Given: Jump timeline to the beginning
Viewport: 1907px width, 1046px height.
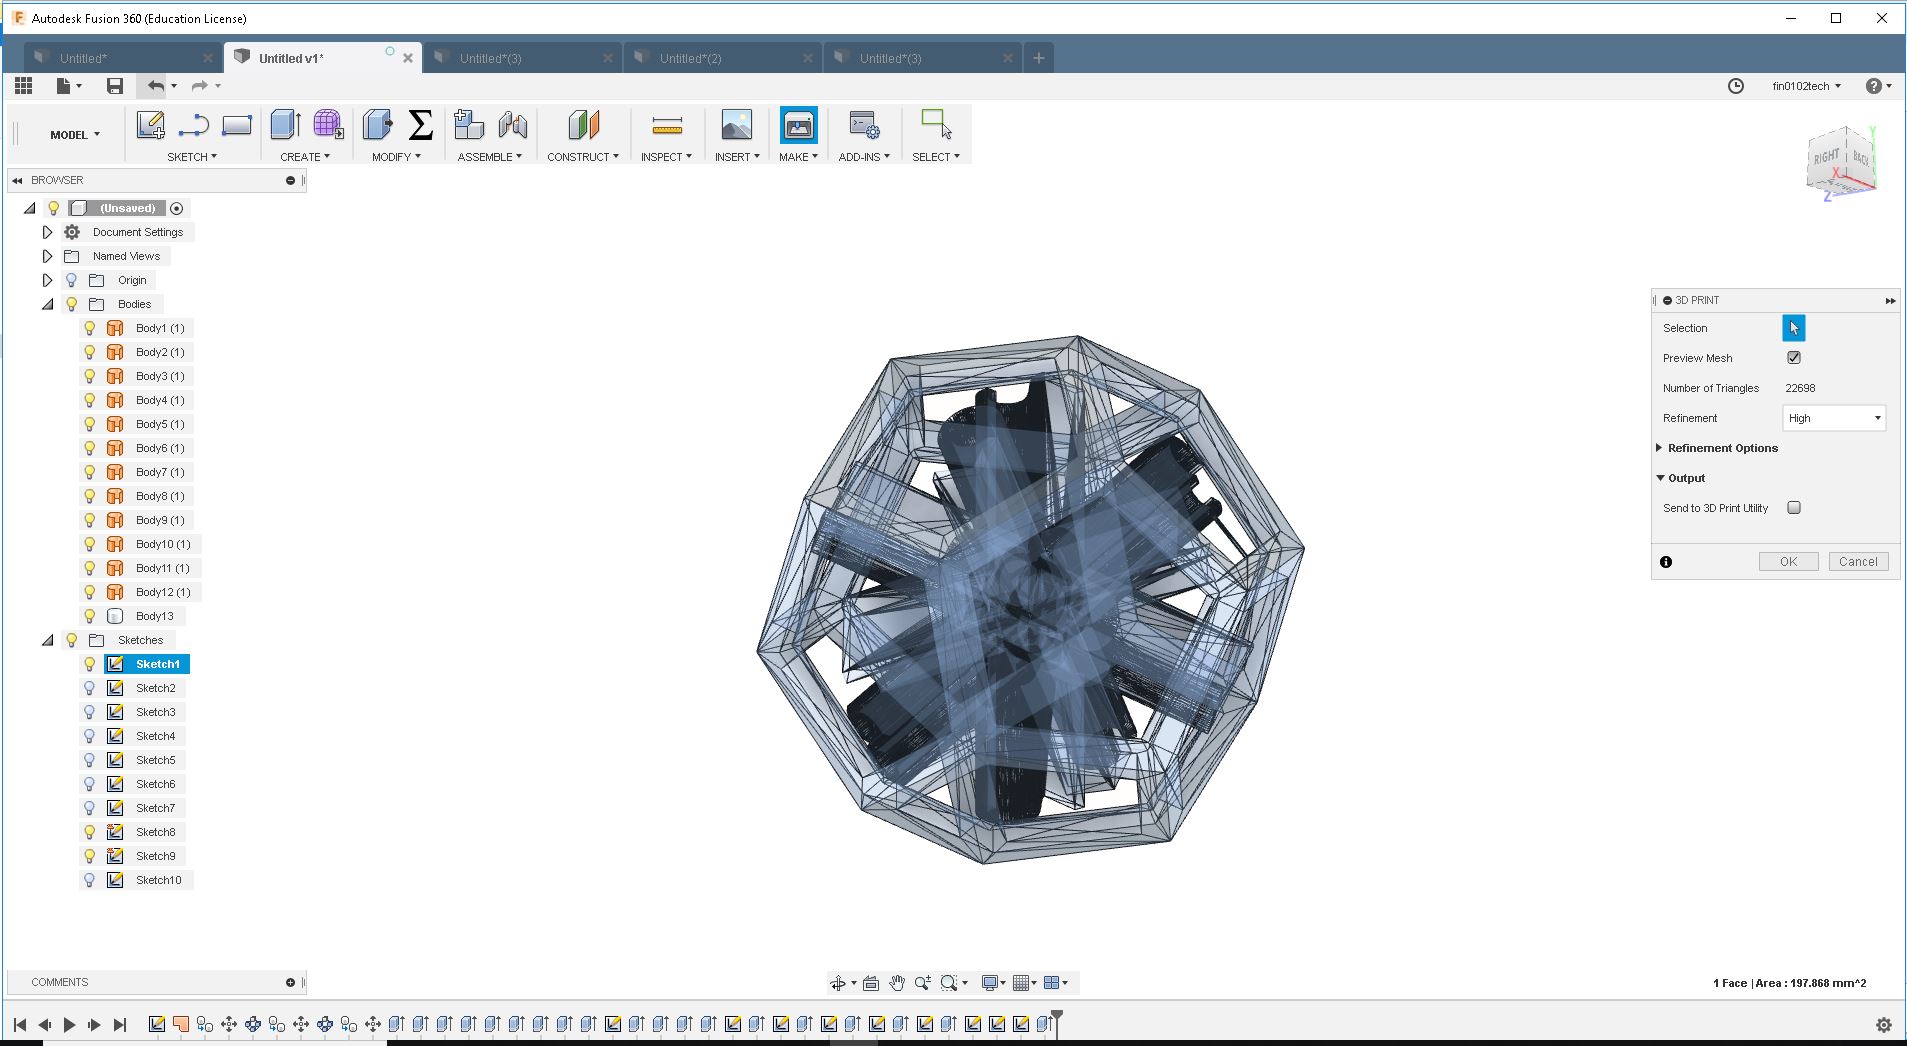Looking at the screenshot, I should pyautogui.click(x=20, y=1025).
